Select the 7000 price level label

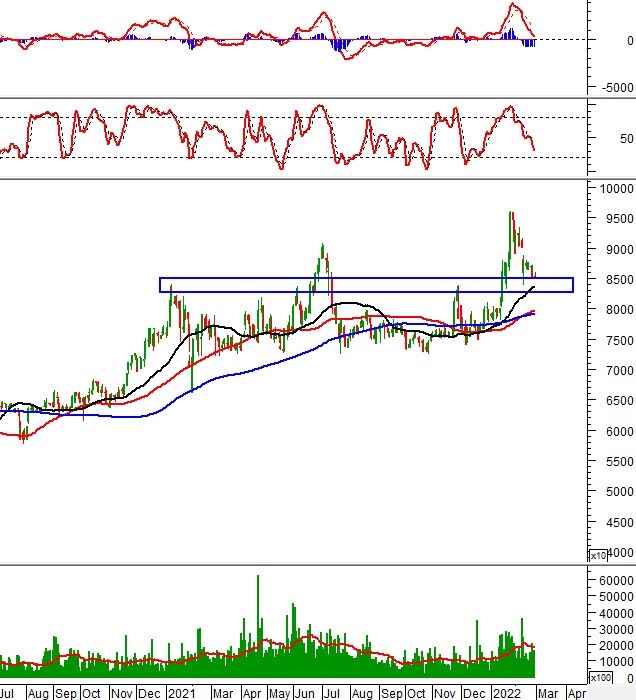pyautogui.click(x=620, y=371)
